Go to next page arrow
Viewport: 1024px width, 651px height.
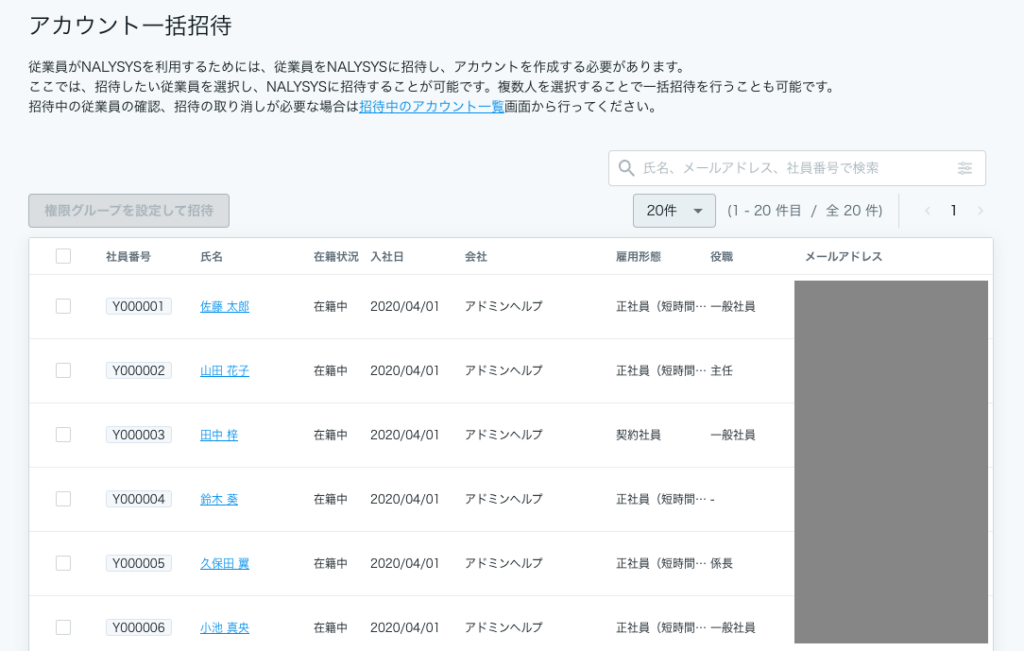(980, 210)
